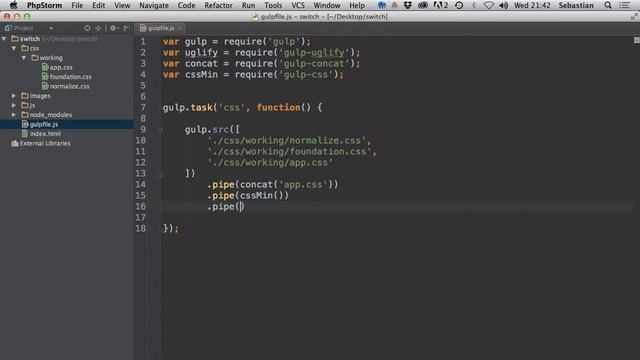Select foundation.css in project tree

(x=70, y=77)
